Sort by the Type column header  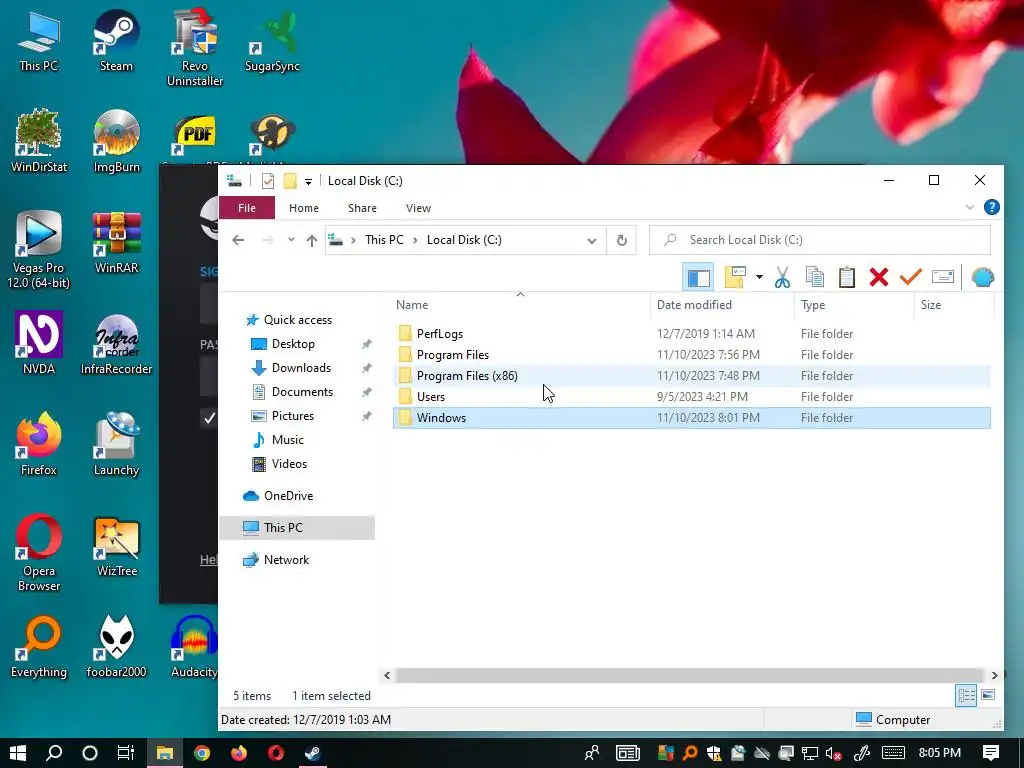854,305
